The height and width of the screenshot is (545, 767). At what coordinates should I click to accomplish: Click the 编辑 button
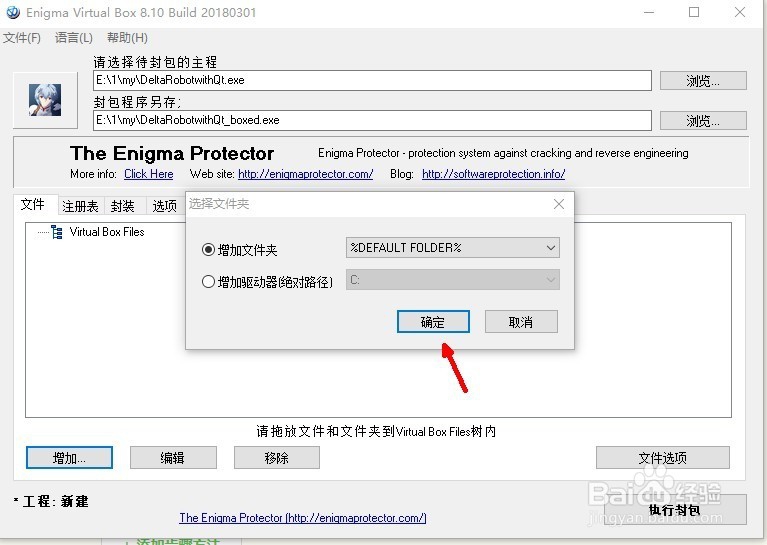tap(173, 458)
